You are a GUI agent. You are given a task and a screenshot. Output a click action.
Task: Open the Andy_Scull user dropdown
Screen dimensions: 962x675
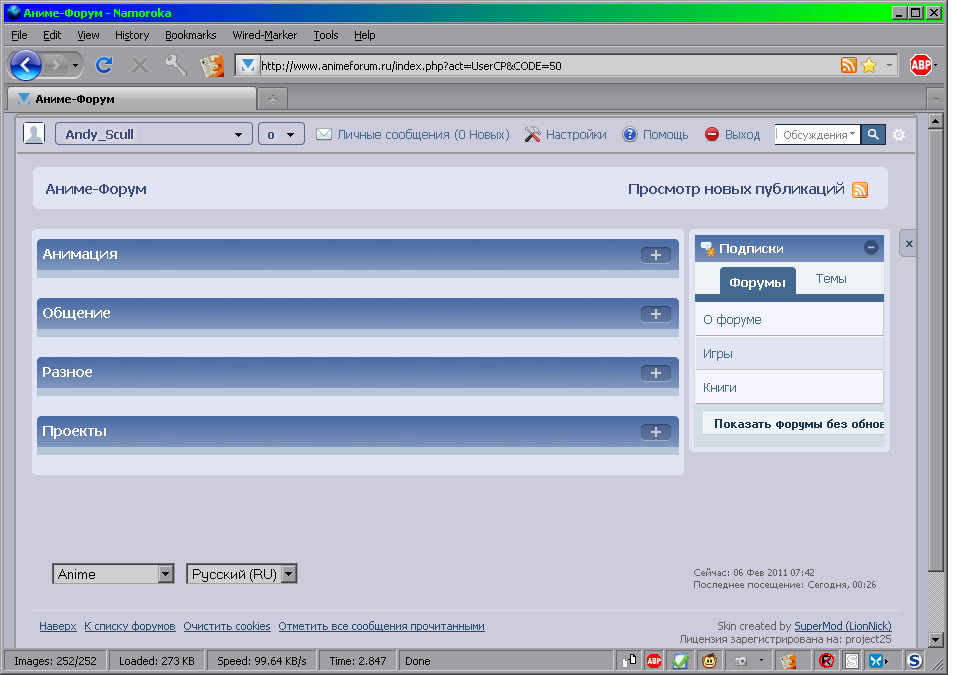(x=153, y=135)
